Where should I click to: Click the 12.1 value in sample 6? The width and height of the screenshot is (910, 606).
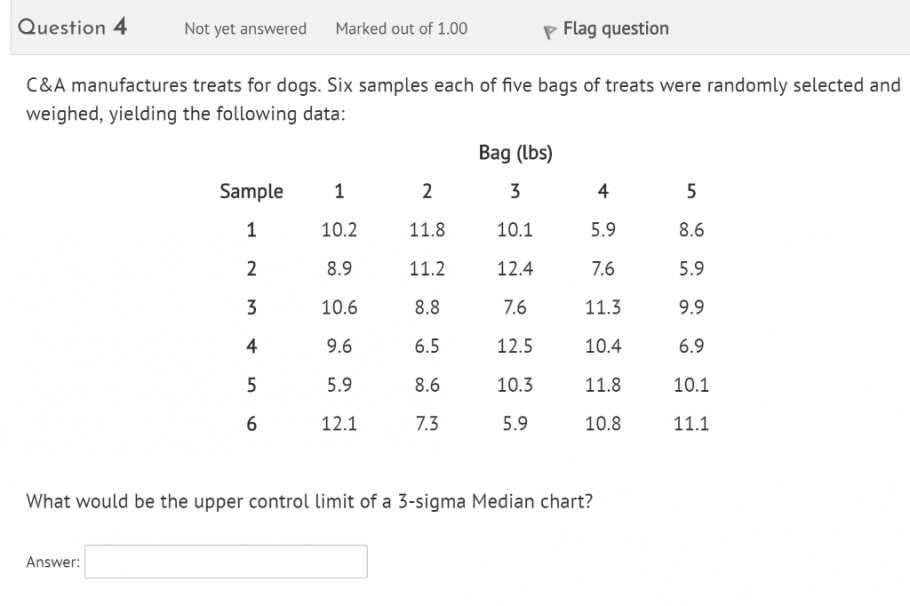pyautogui.click(x=339, y=423)
